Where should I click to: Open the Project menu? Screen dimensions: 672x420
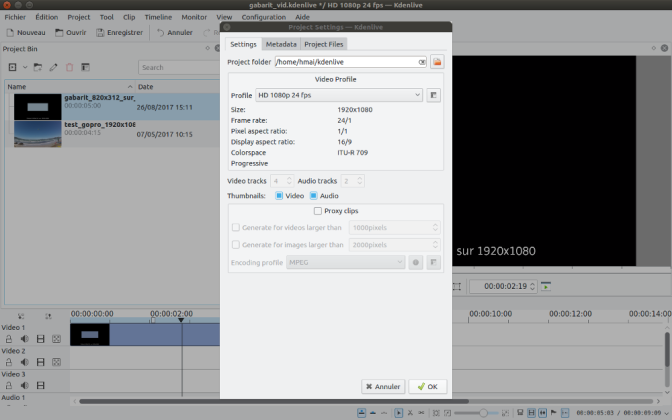click(78, 17)
